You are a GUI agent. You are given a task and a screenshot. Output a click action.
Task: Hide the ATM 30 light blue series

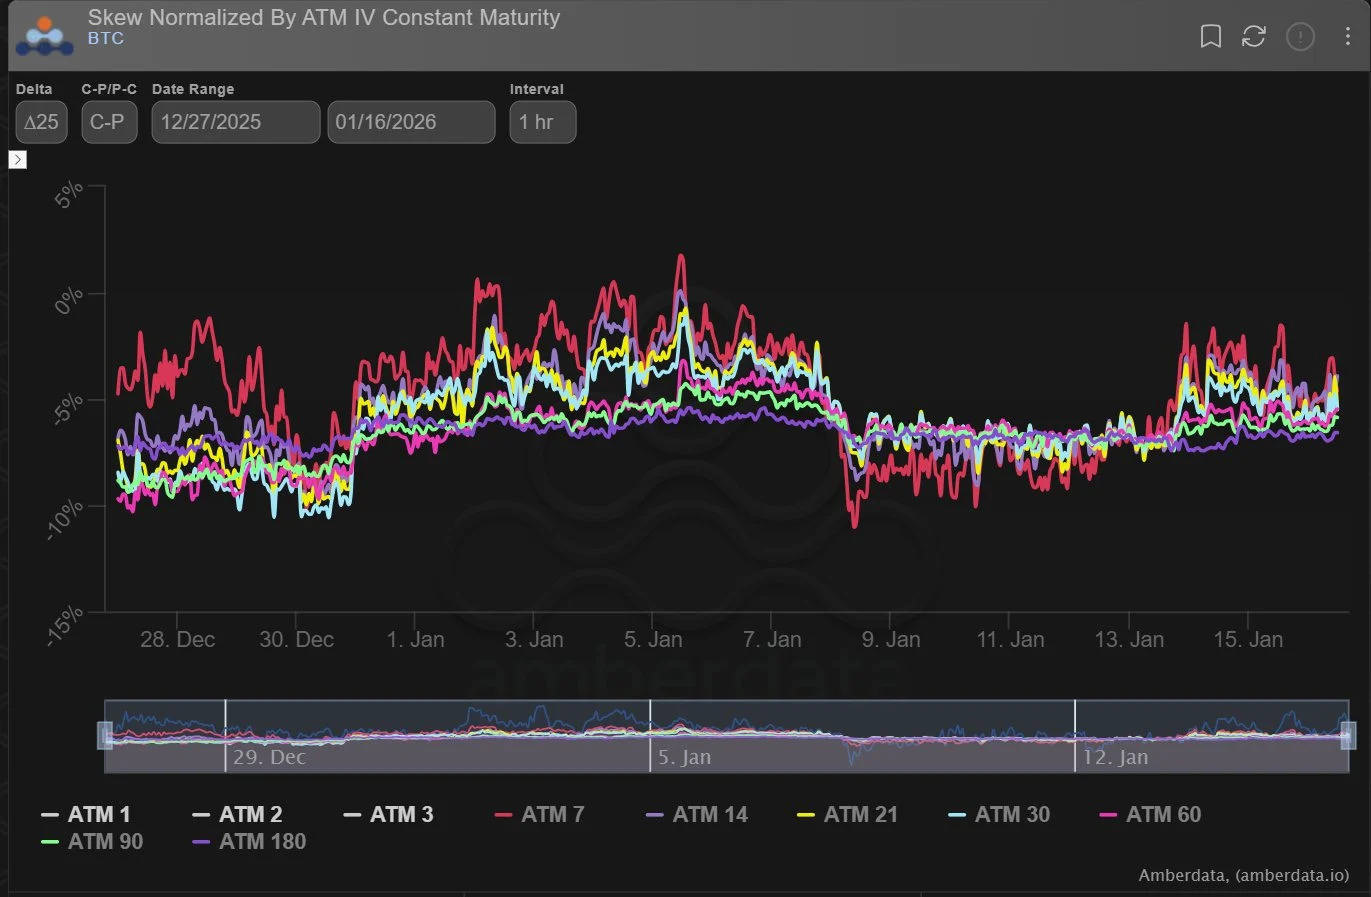click(999, 815)
